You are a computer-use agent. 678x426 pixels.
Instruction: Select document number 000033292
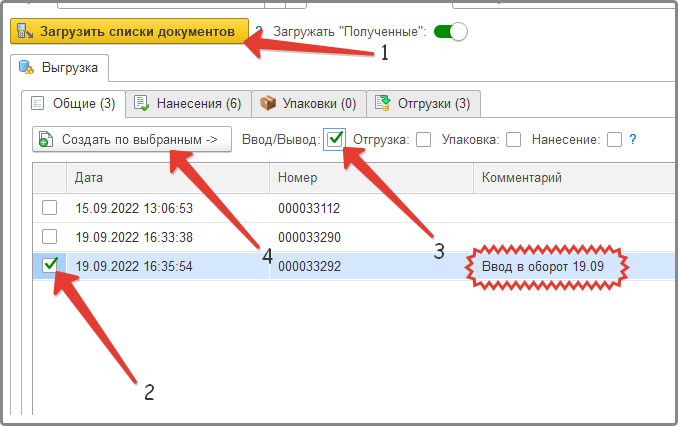(310, 266)
